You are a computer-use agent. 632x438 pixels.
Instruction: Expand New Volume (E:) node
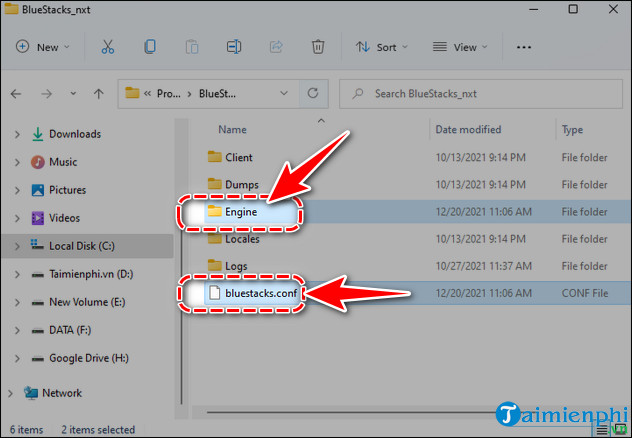click(17, 302)
